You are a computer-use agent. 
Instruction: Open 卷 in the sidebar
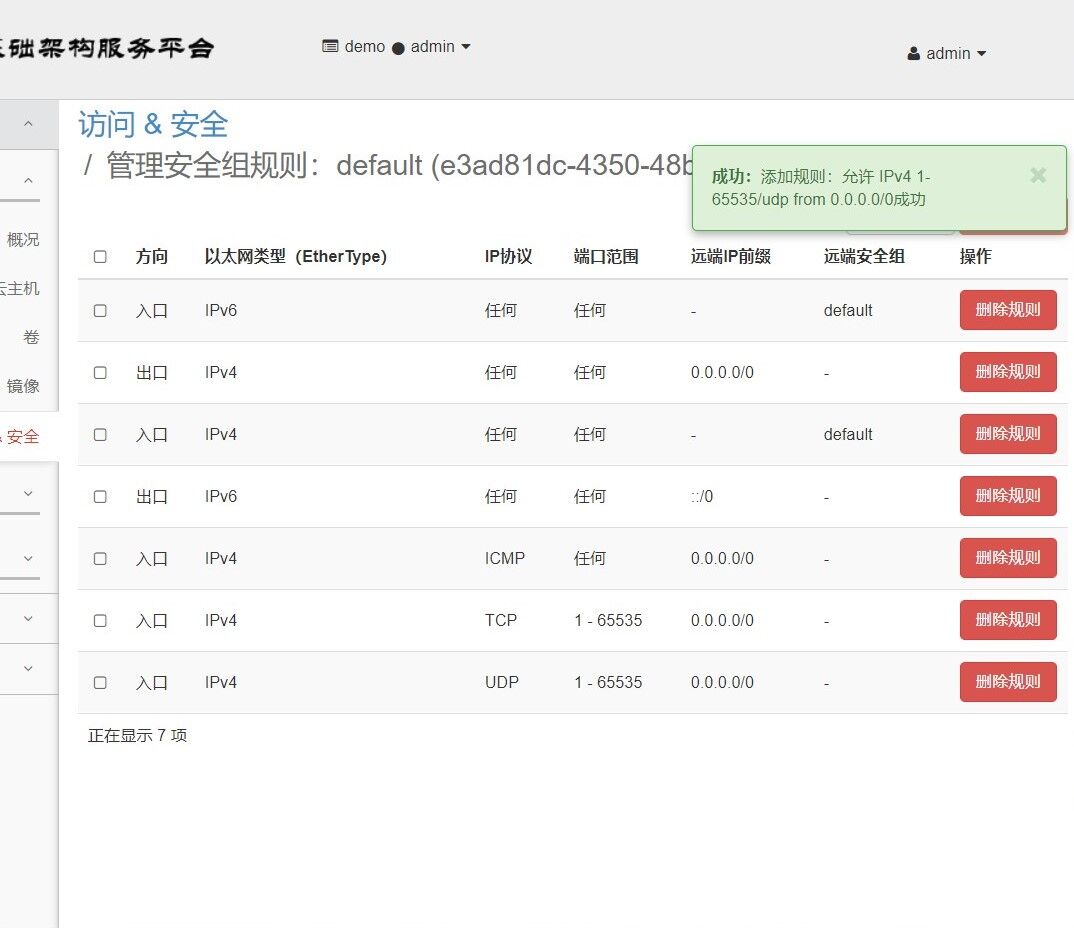click(31, 337)
